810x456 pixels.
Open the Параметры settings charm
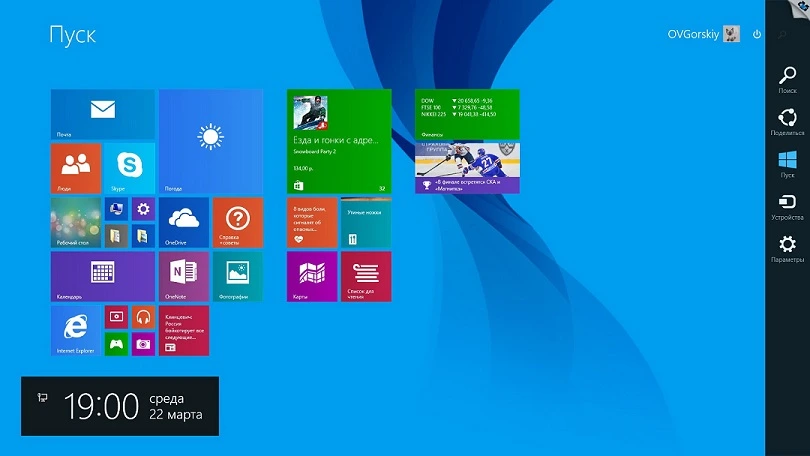pos(787,249)
